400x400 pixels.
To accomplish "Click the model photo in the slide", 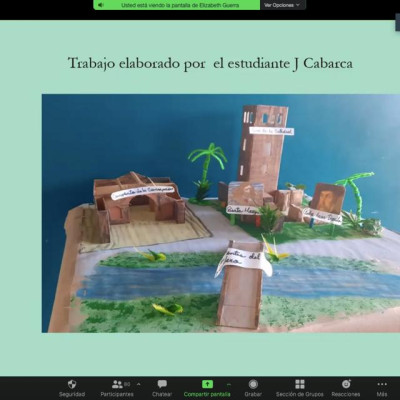I will click(x=221, y=213).
